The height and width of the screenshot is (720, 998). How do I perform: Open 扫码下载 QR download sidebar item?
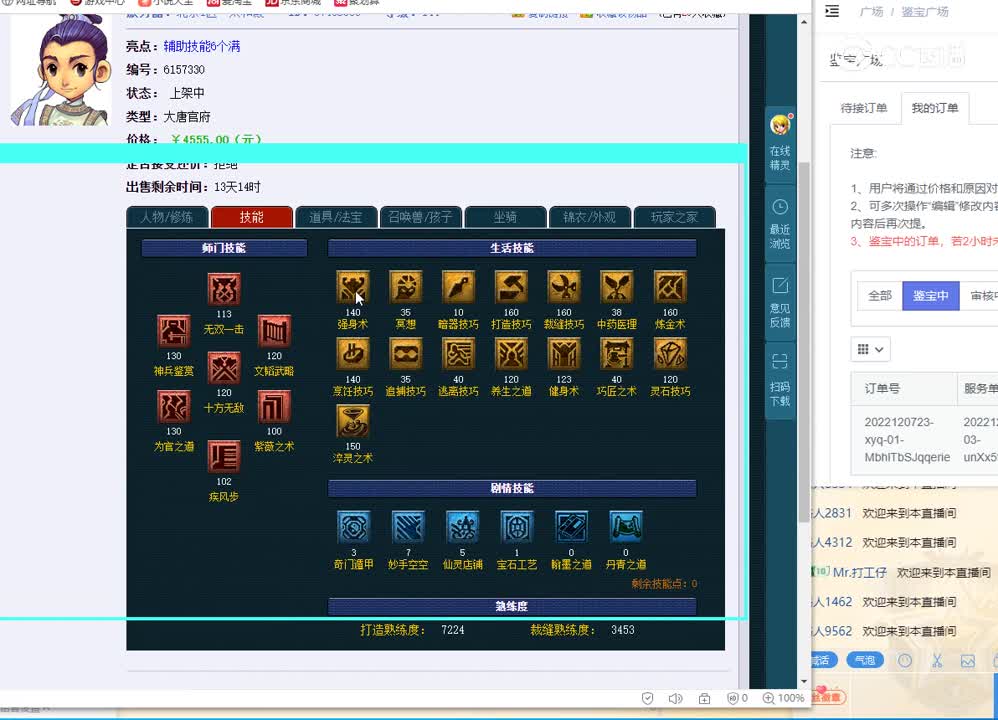780,381
